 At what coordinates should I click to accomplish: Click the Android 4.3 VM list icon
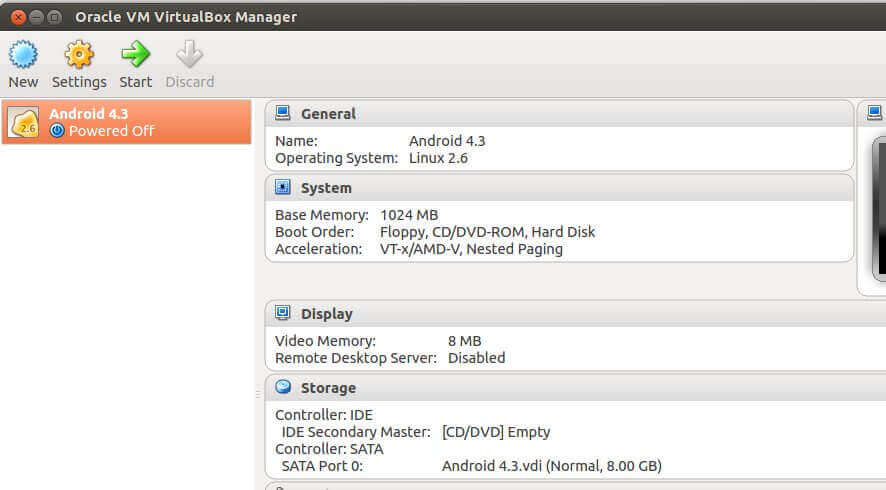[x=23, y=123]
